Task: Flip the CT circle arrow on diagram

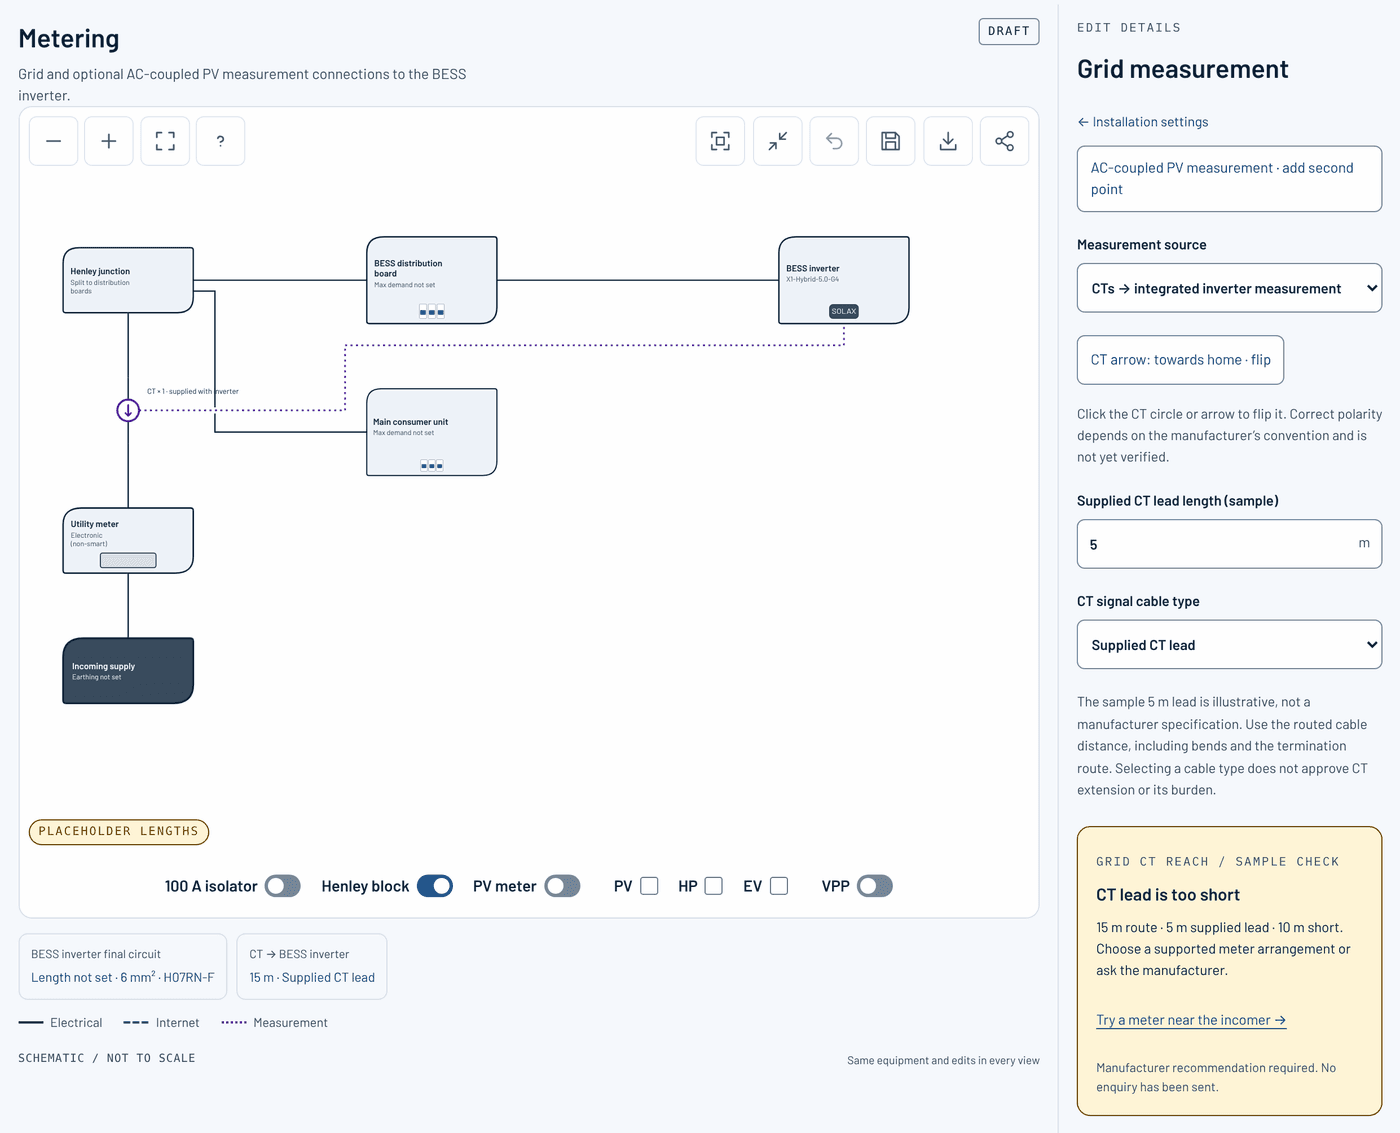Action: click(x=128, y=410)
